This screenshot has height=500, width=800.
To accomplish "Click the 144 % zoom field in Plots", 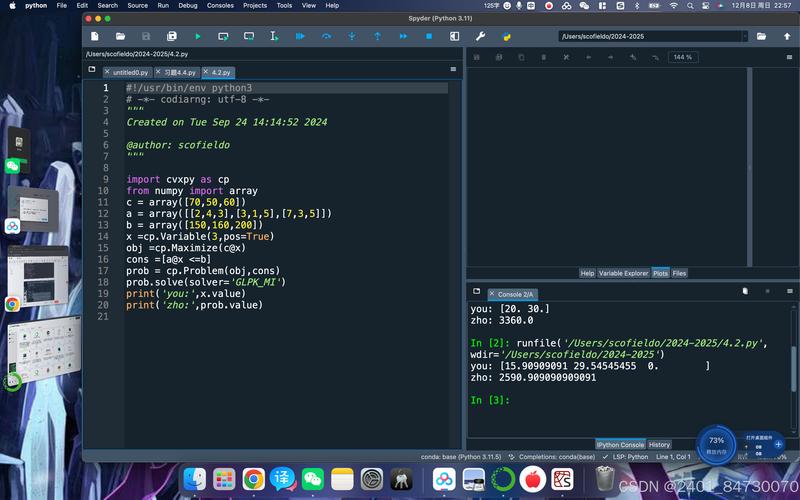I will pos(683,57).
